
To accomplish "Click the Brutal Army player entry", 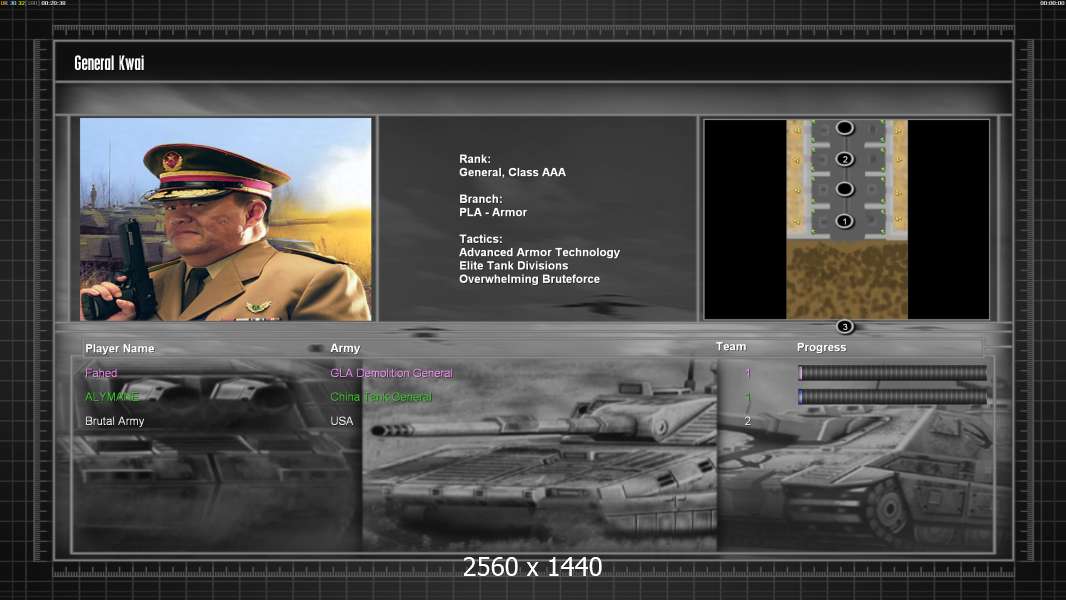I will pyautogui.click(x=114, y=421).
